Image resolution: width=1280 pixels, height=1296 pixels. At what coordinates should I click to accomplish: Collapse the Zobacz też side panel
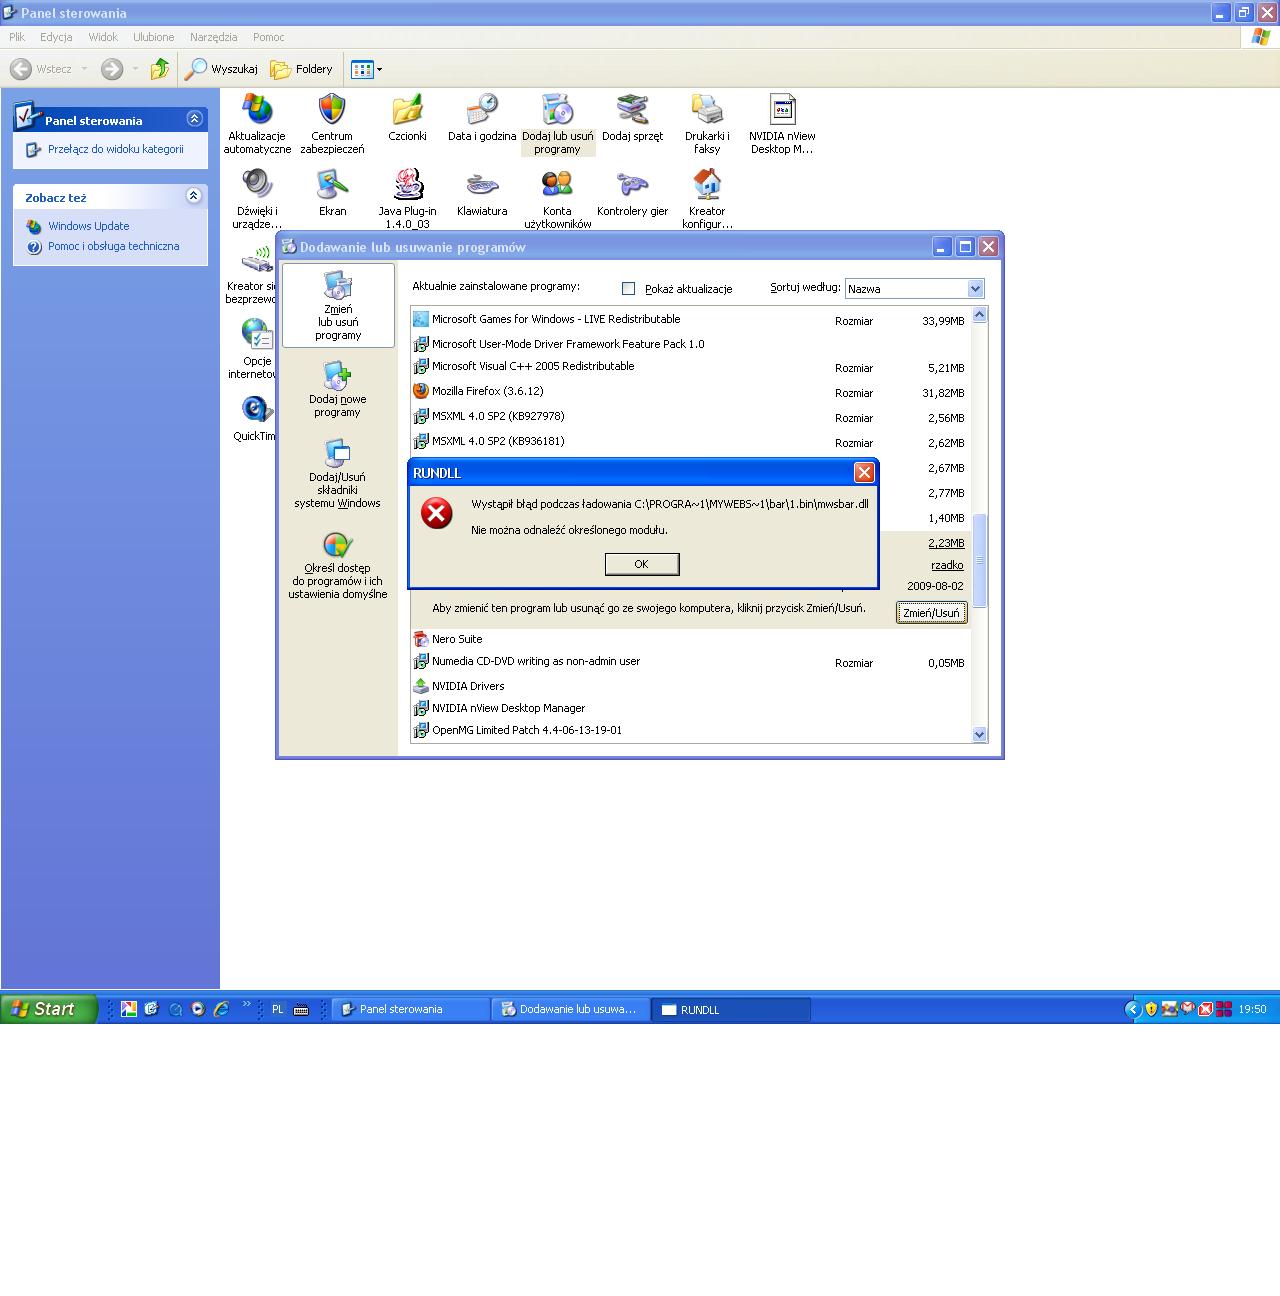(x=194, y=196)
